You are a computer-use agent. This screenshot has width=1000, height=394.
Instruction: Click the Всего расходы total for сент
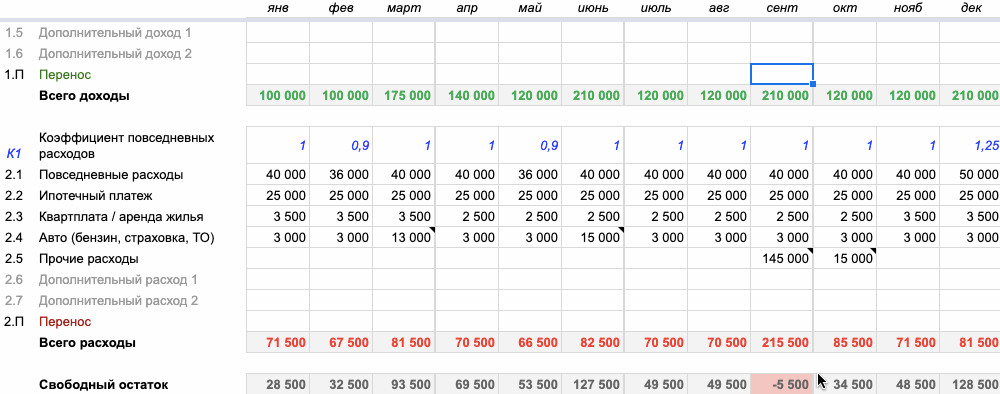[782, 342]
